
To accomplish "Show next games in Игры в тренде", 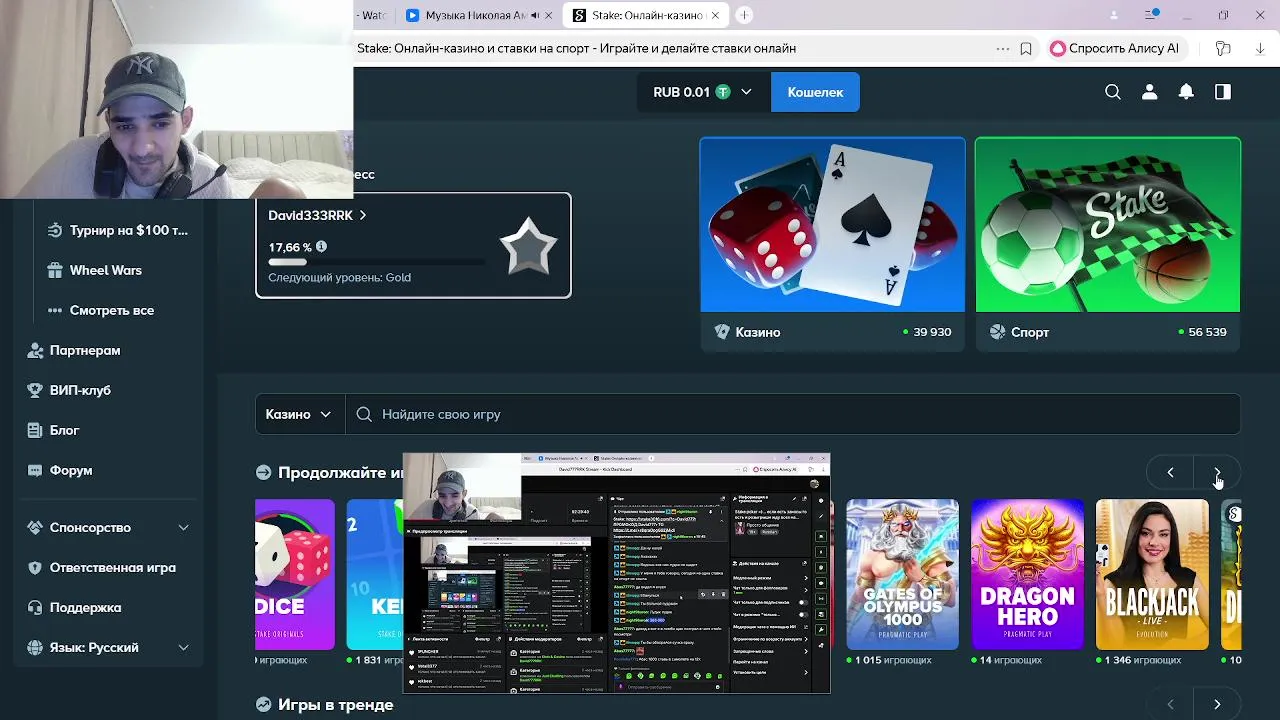I will click(x=1217, y=704).
